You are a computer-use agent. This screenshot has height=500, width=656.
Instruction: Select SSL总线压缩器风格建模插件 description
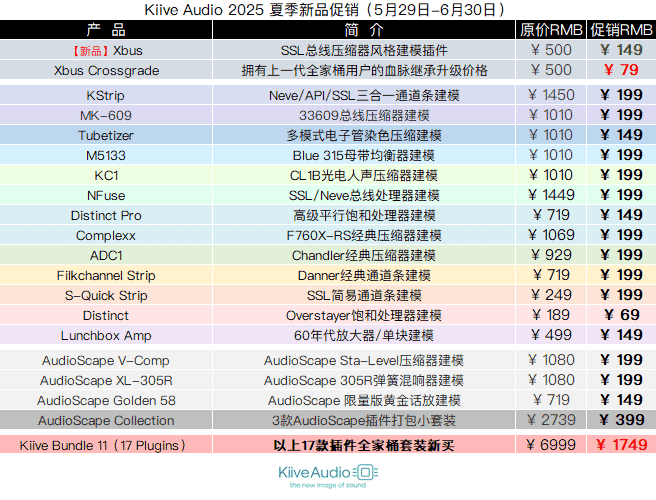pos(364,51)
